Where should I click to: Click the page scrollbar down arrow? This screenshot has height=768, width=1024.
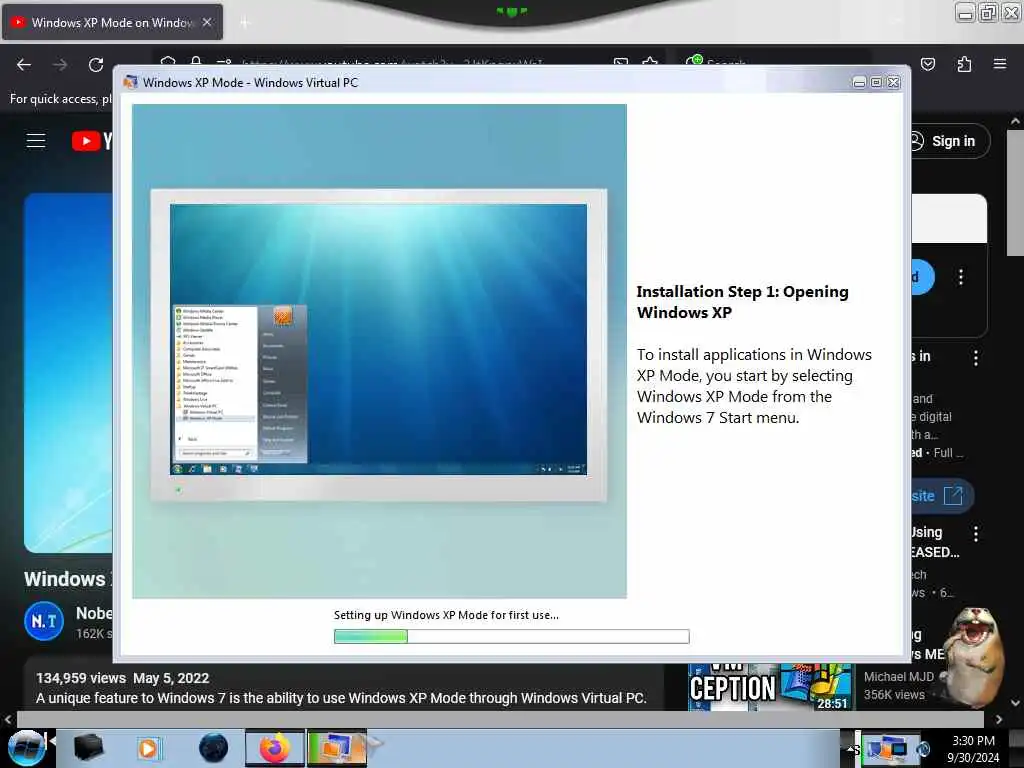tap(1015, 703)
